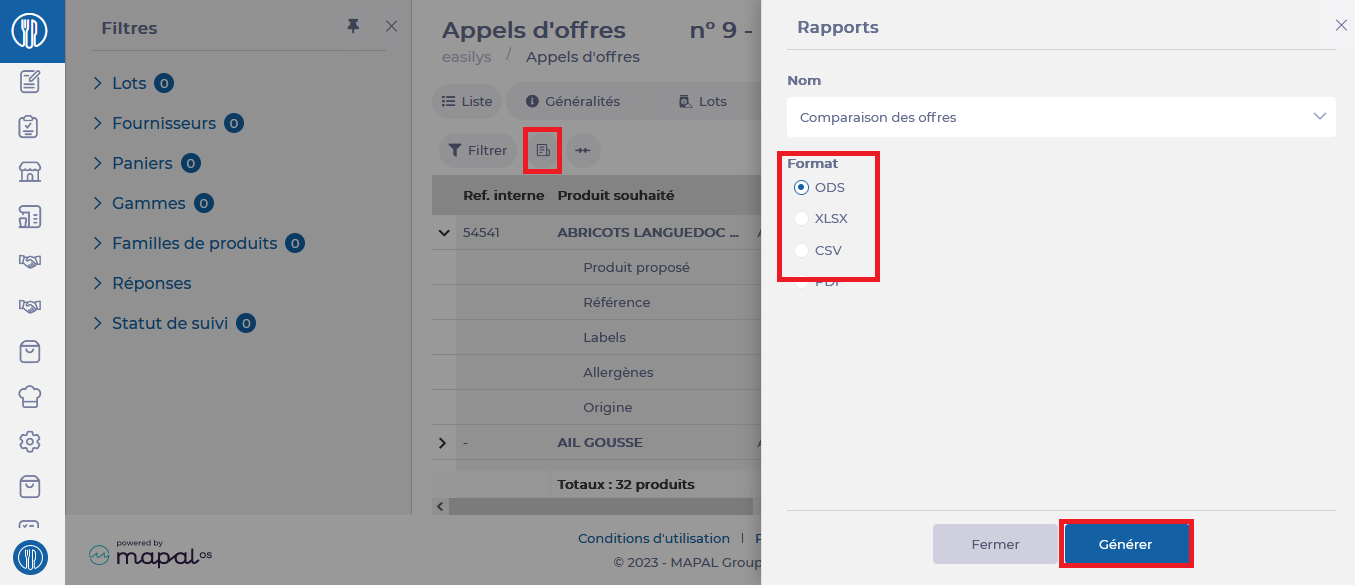
Task: Expand the AIL GOUSSE product row
Action: tap(443, 442)
